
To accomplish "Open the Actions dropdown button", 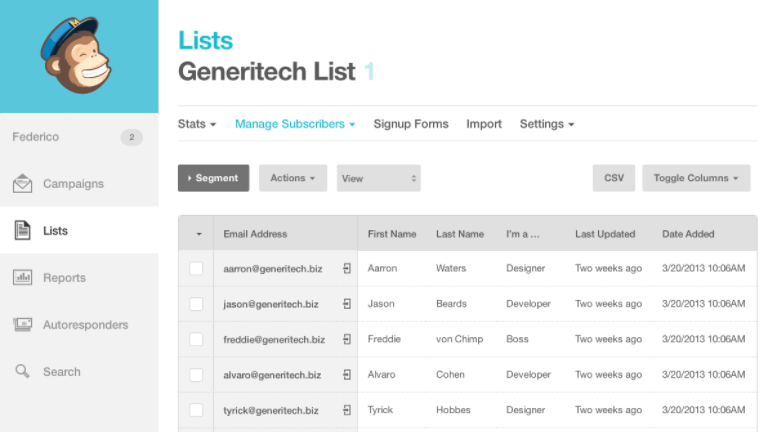I will (x=292, y=178).
